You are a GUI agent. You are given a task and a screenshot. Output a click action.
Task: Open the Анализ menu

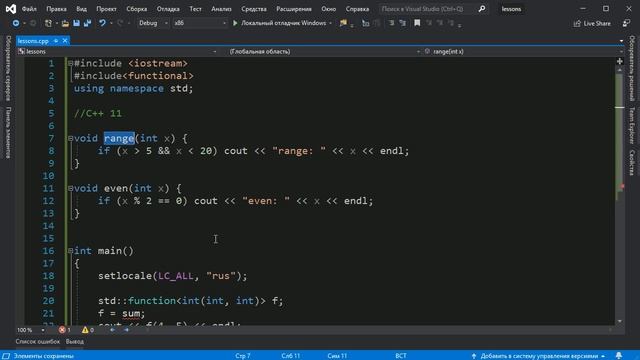(221, 9)
